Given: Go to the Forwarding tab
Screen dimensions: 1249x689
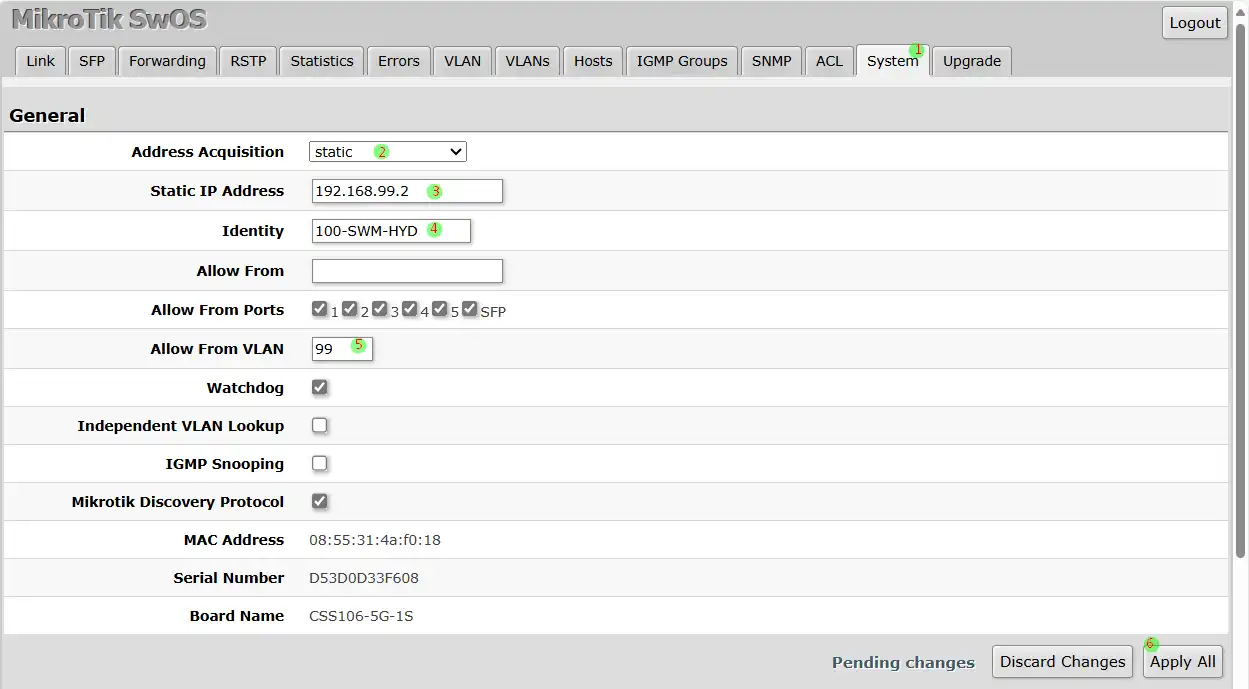Looking at the screenshot, I should coord(167,61).
